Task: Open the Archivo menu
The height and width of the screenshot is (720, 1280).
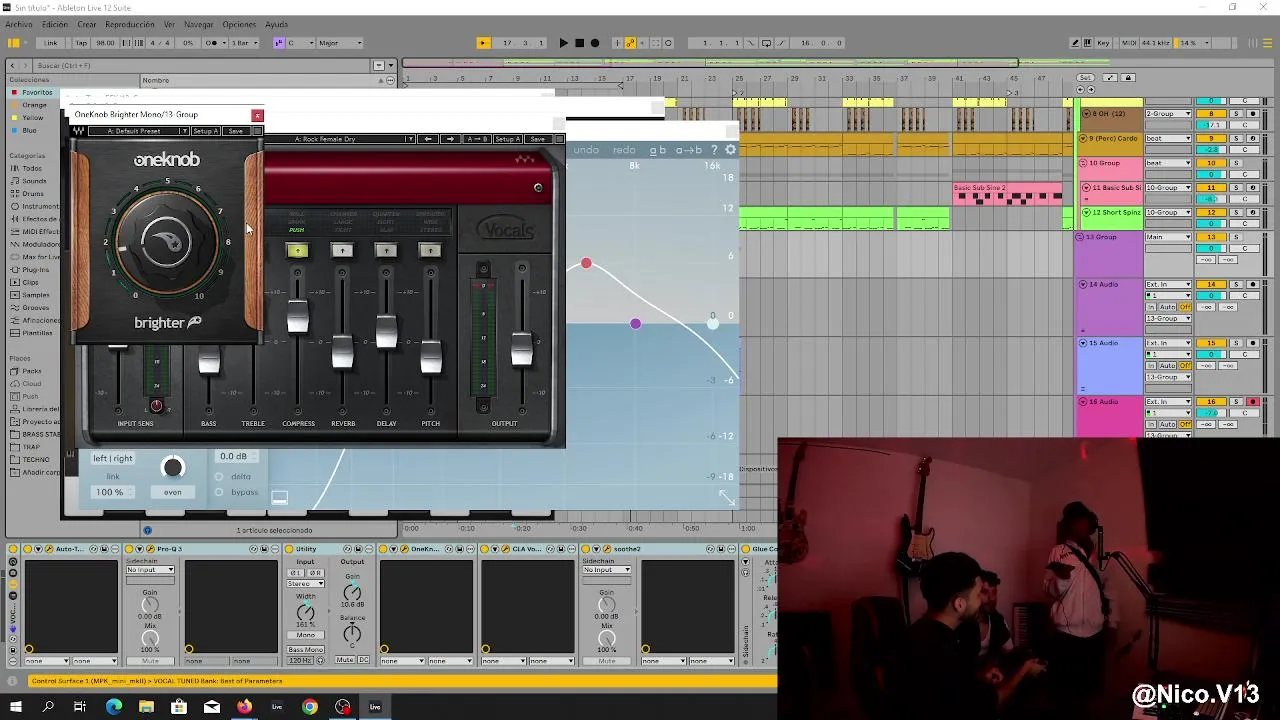Action: pyautogui.click(x=19, y=24)
